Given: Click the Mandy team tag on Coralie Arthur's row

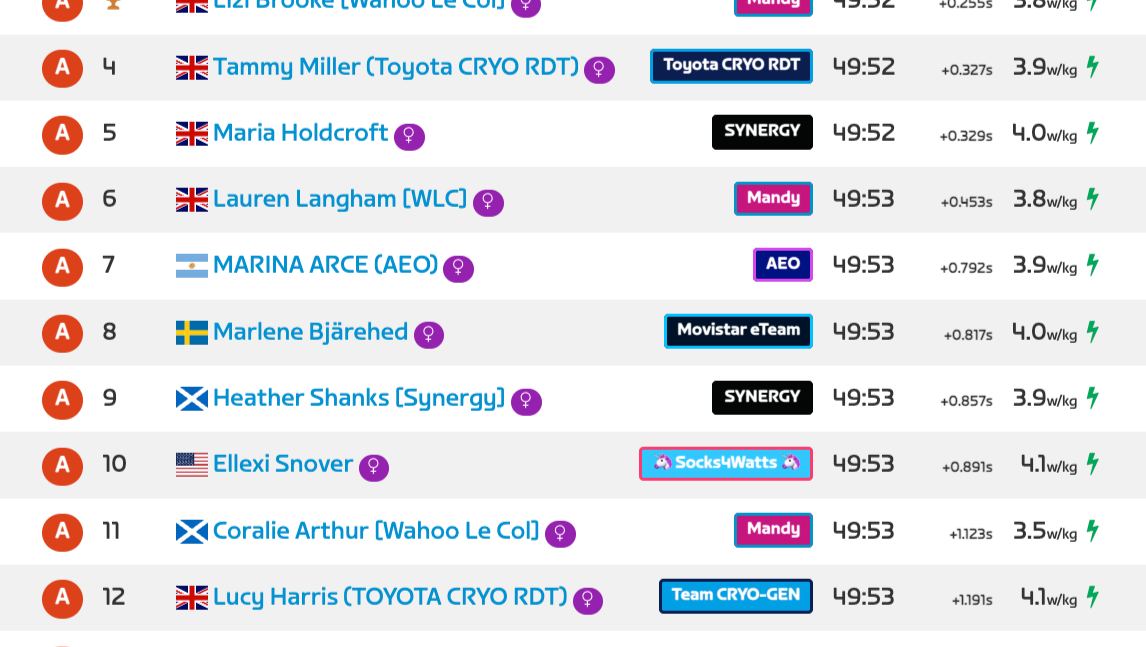Looking at the screenshot, I should coord(773,529).
